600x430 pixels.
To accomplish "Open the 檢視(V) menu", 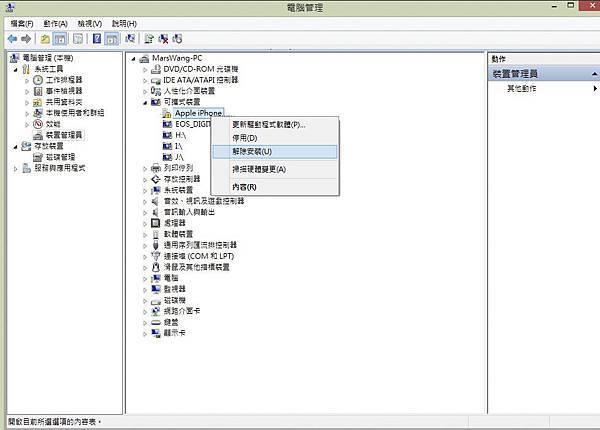I will coord(90,24).
